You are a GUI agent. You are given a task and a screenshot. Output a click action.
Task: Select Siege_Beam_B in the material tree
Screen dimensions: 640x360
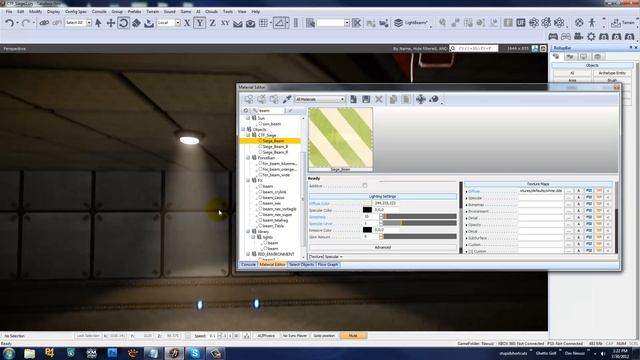275,147
